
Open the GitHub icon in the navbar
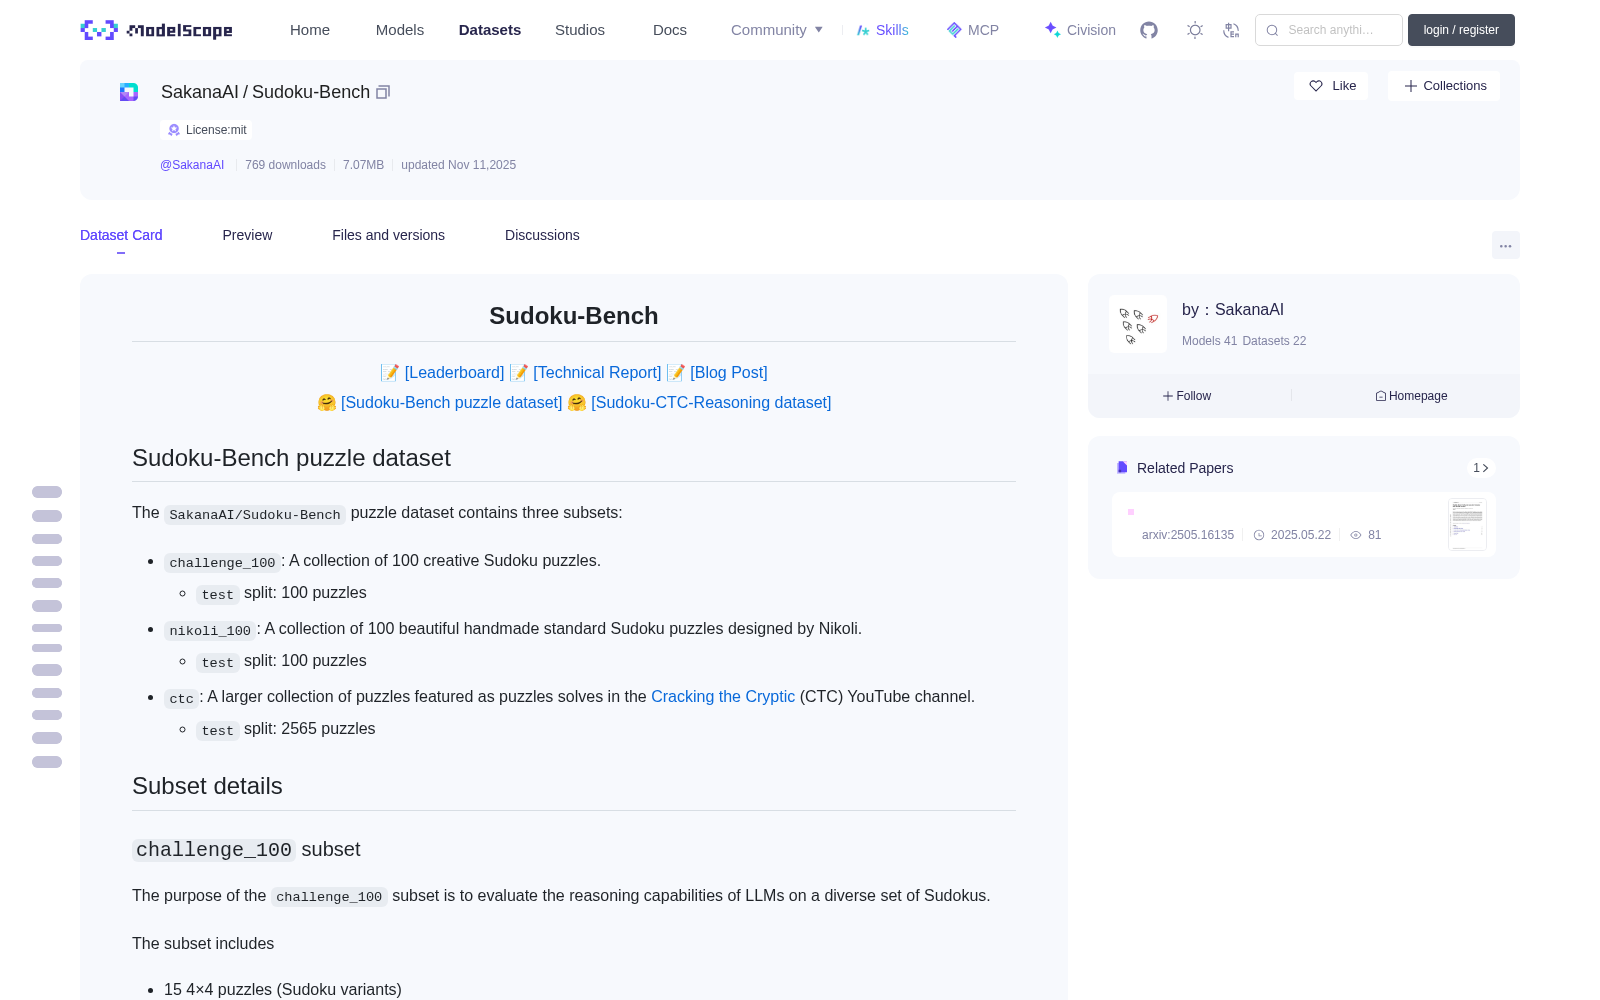[1149, 30]
